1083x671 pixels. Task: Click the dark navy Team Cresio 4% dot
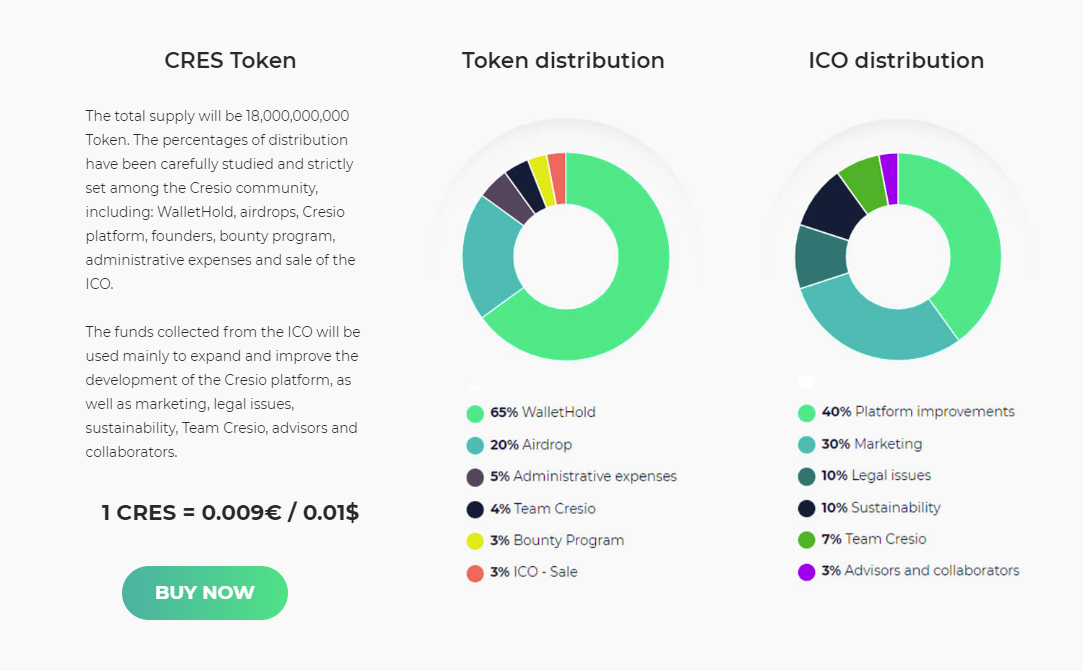[x=475, y=510]
